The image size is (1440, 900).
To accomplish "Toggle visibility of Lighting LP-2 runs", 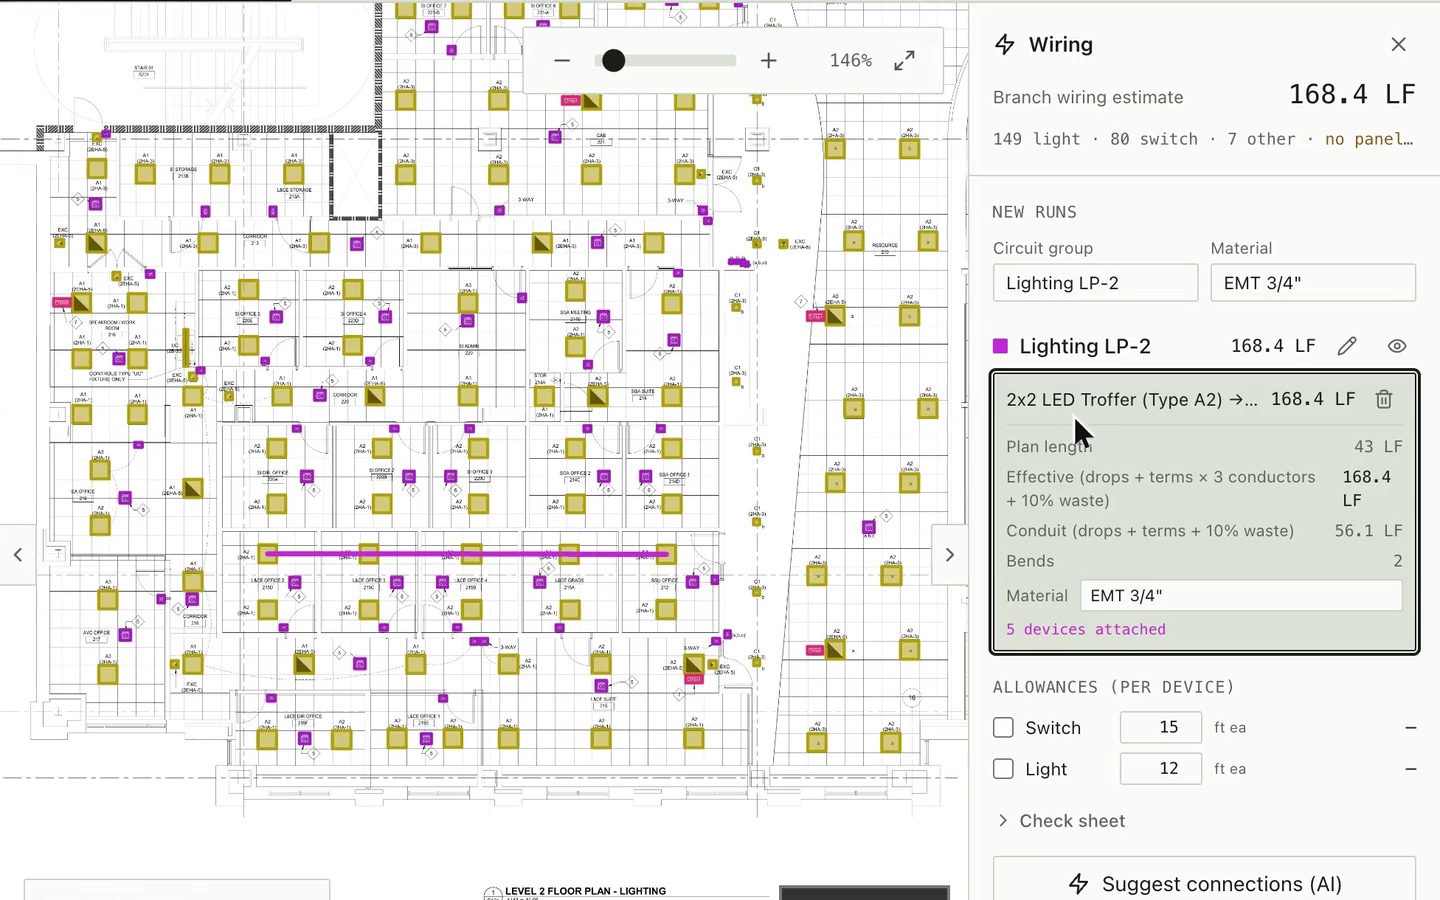I will (1397, 346).
